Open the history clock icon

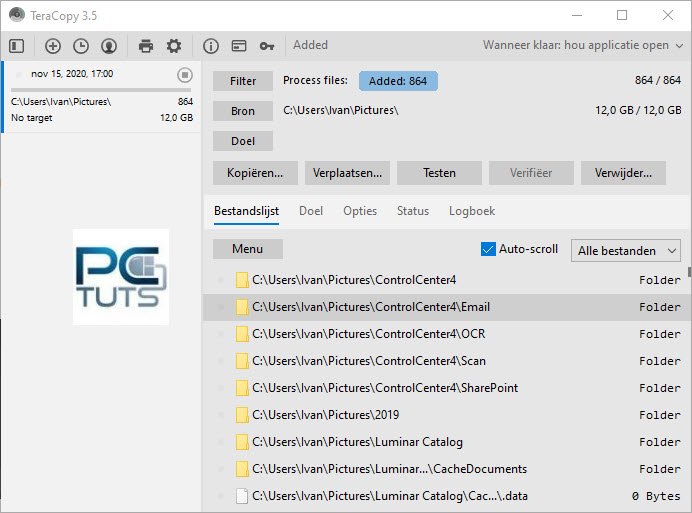point(81,46)
